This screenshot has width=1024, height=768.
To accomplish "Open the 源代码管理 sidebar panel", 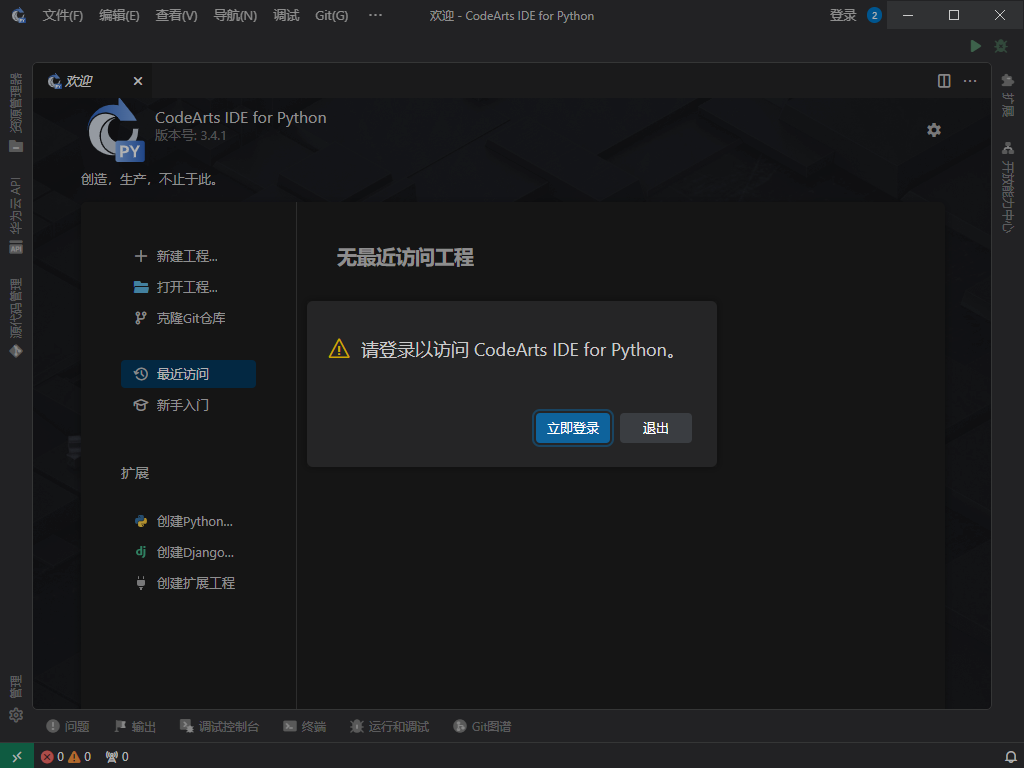I will [16, 318].
